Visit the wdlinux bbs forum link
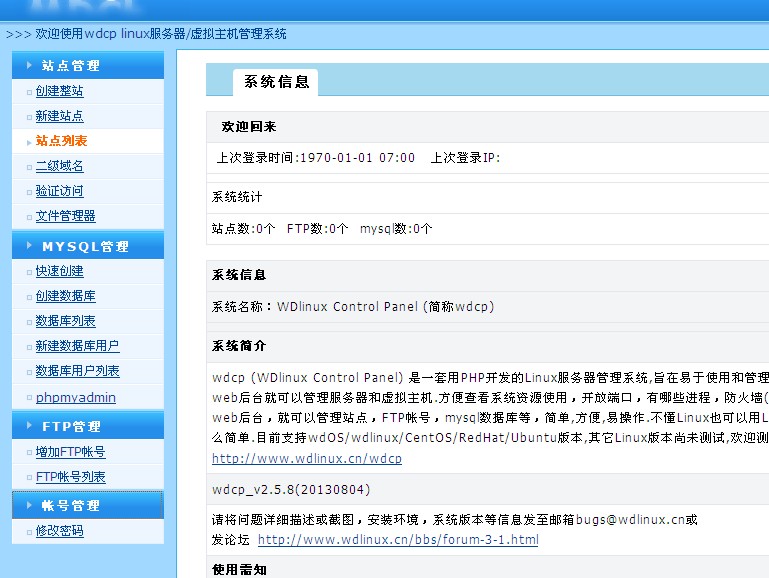The image size is (769, 578). click(x=397, y=540)
